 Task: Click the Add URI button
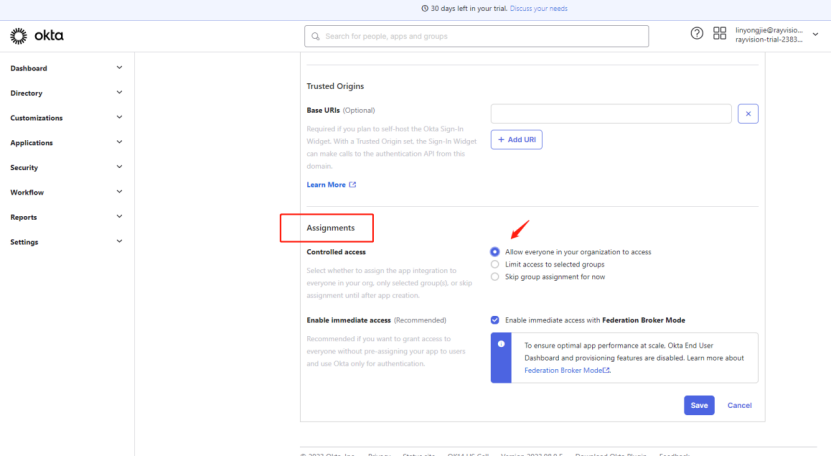pyautogui.click(x=516, y=140)
